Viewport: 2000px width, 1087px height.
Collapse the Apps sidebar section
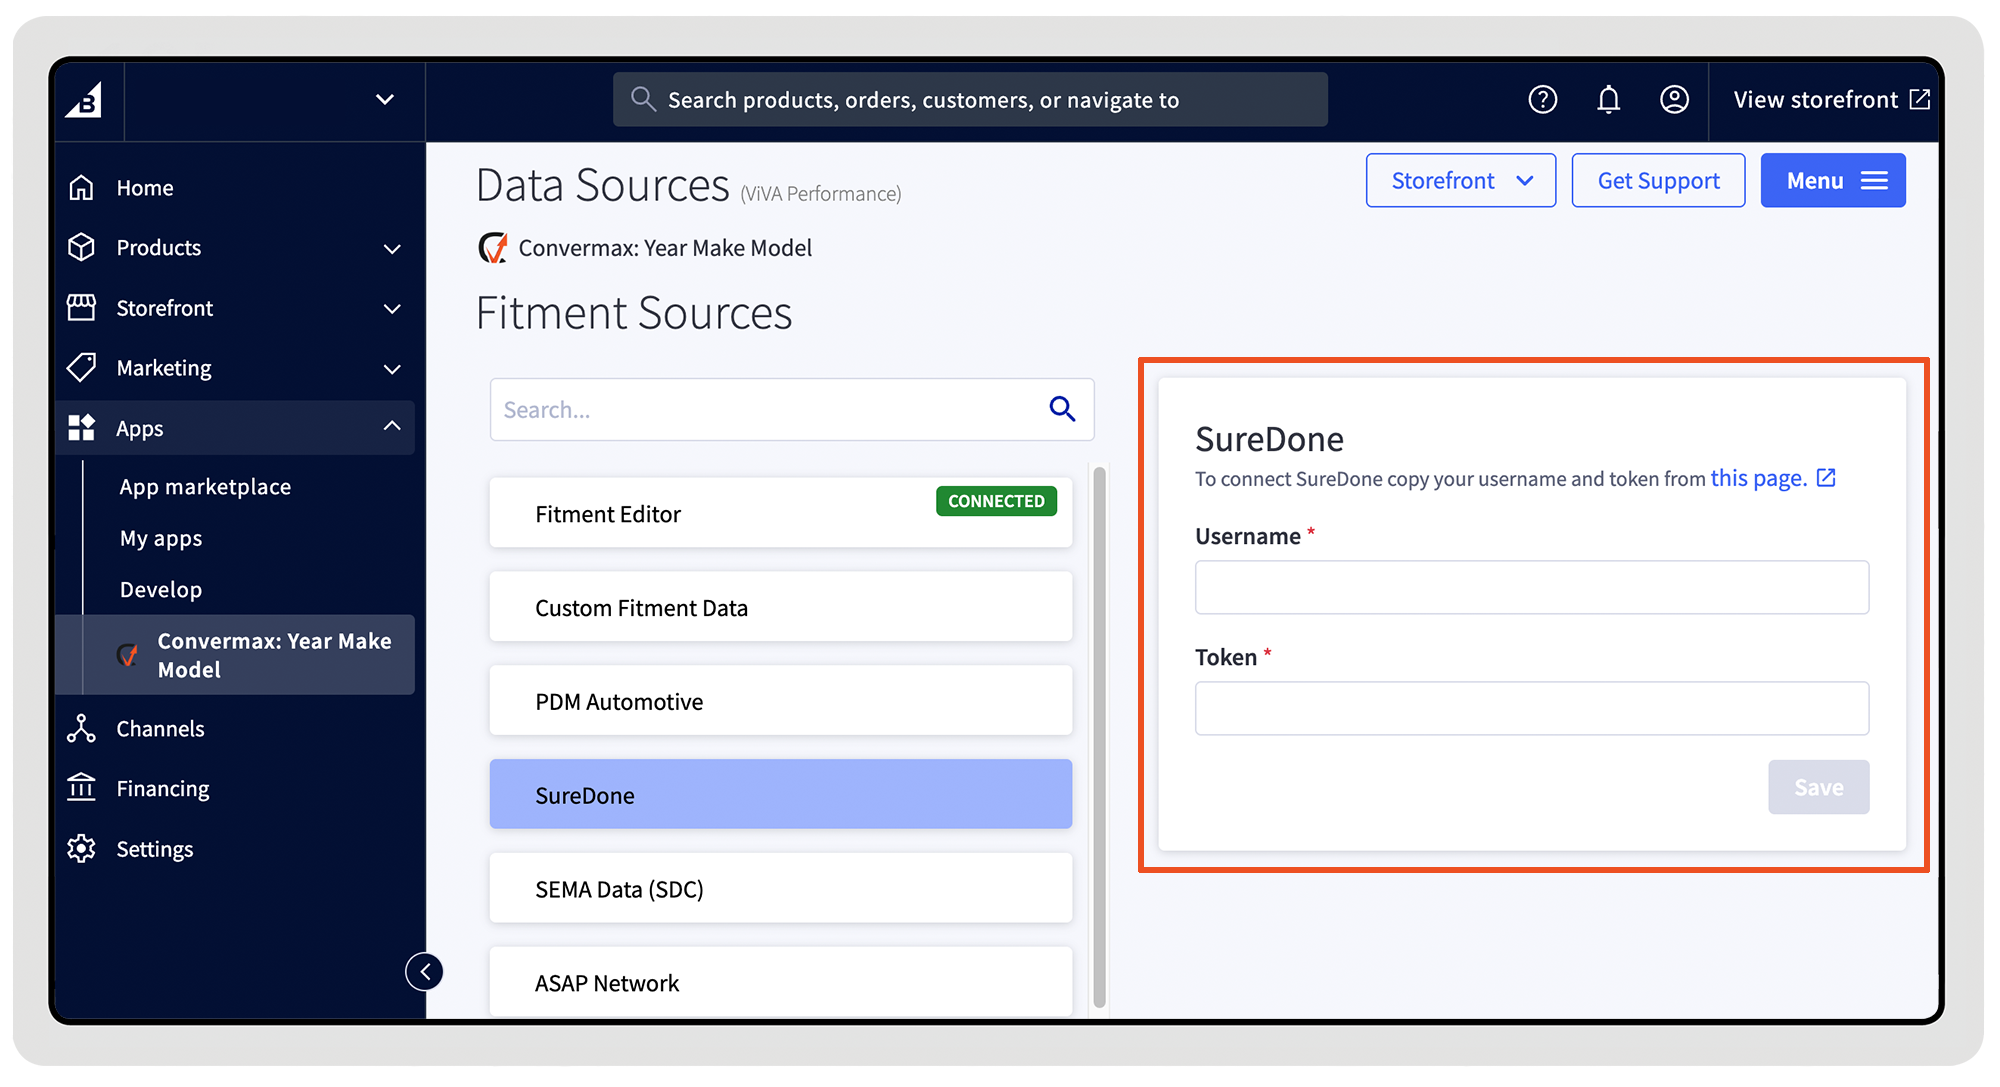tap(392, 427)
